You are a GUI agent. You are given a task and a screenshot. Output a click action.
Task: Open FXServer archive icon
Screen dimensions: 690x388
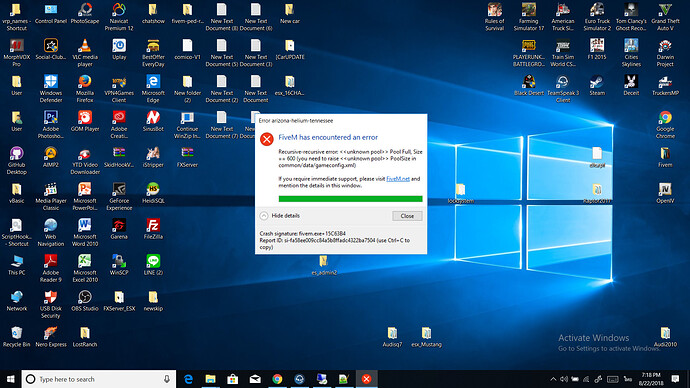point(187,157)
